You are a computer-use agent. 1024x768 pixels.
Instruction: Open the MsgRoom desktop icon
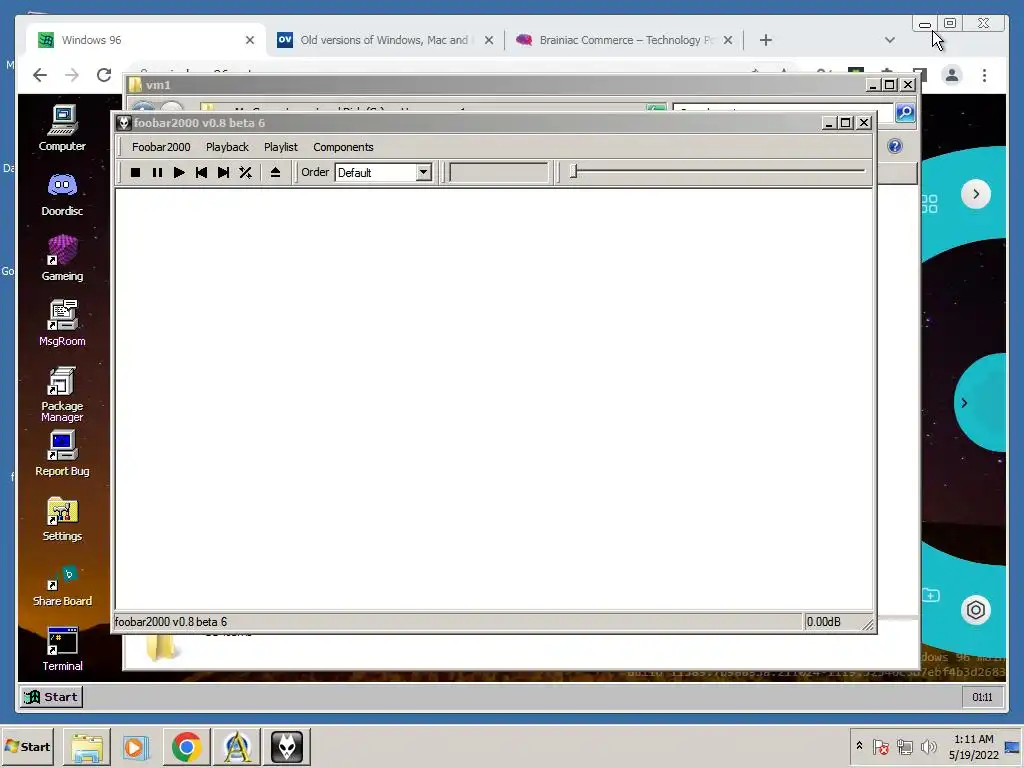tap(62, 323)
